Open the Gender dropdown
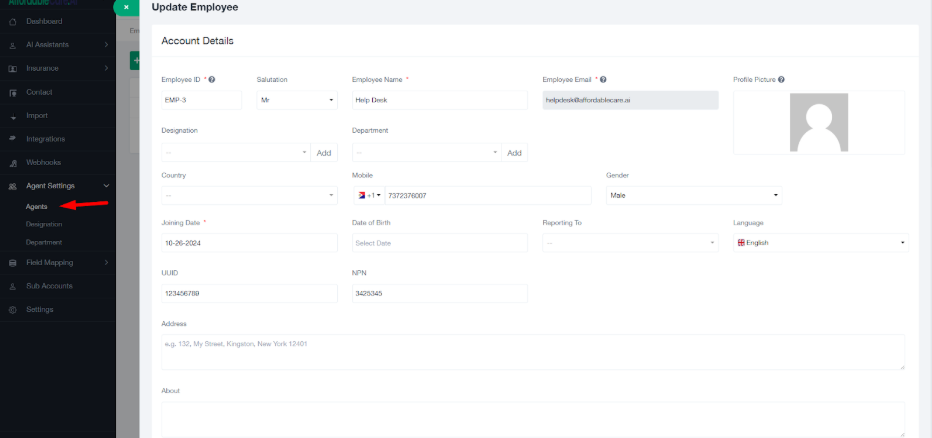 (x=693, y=195)
